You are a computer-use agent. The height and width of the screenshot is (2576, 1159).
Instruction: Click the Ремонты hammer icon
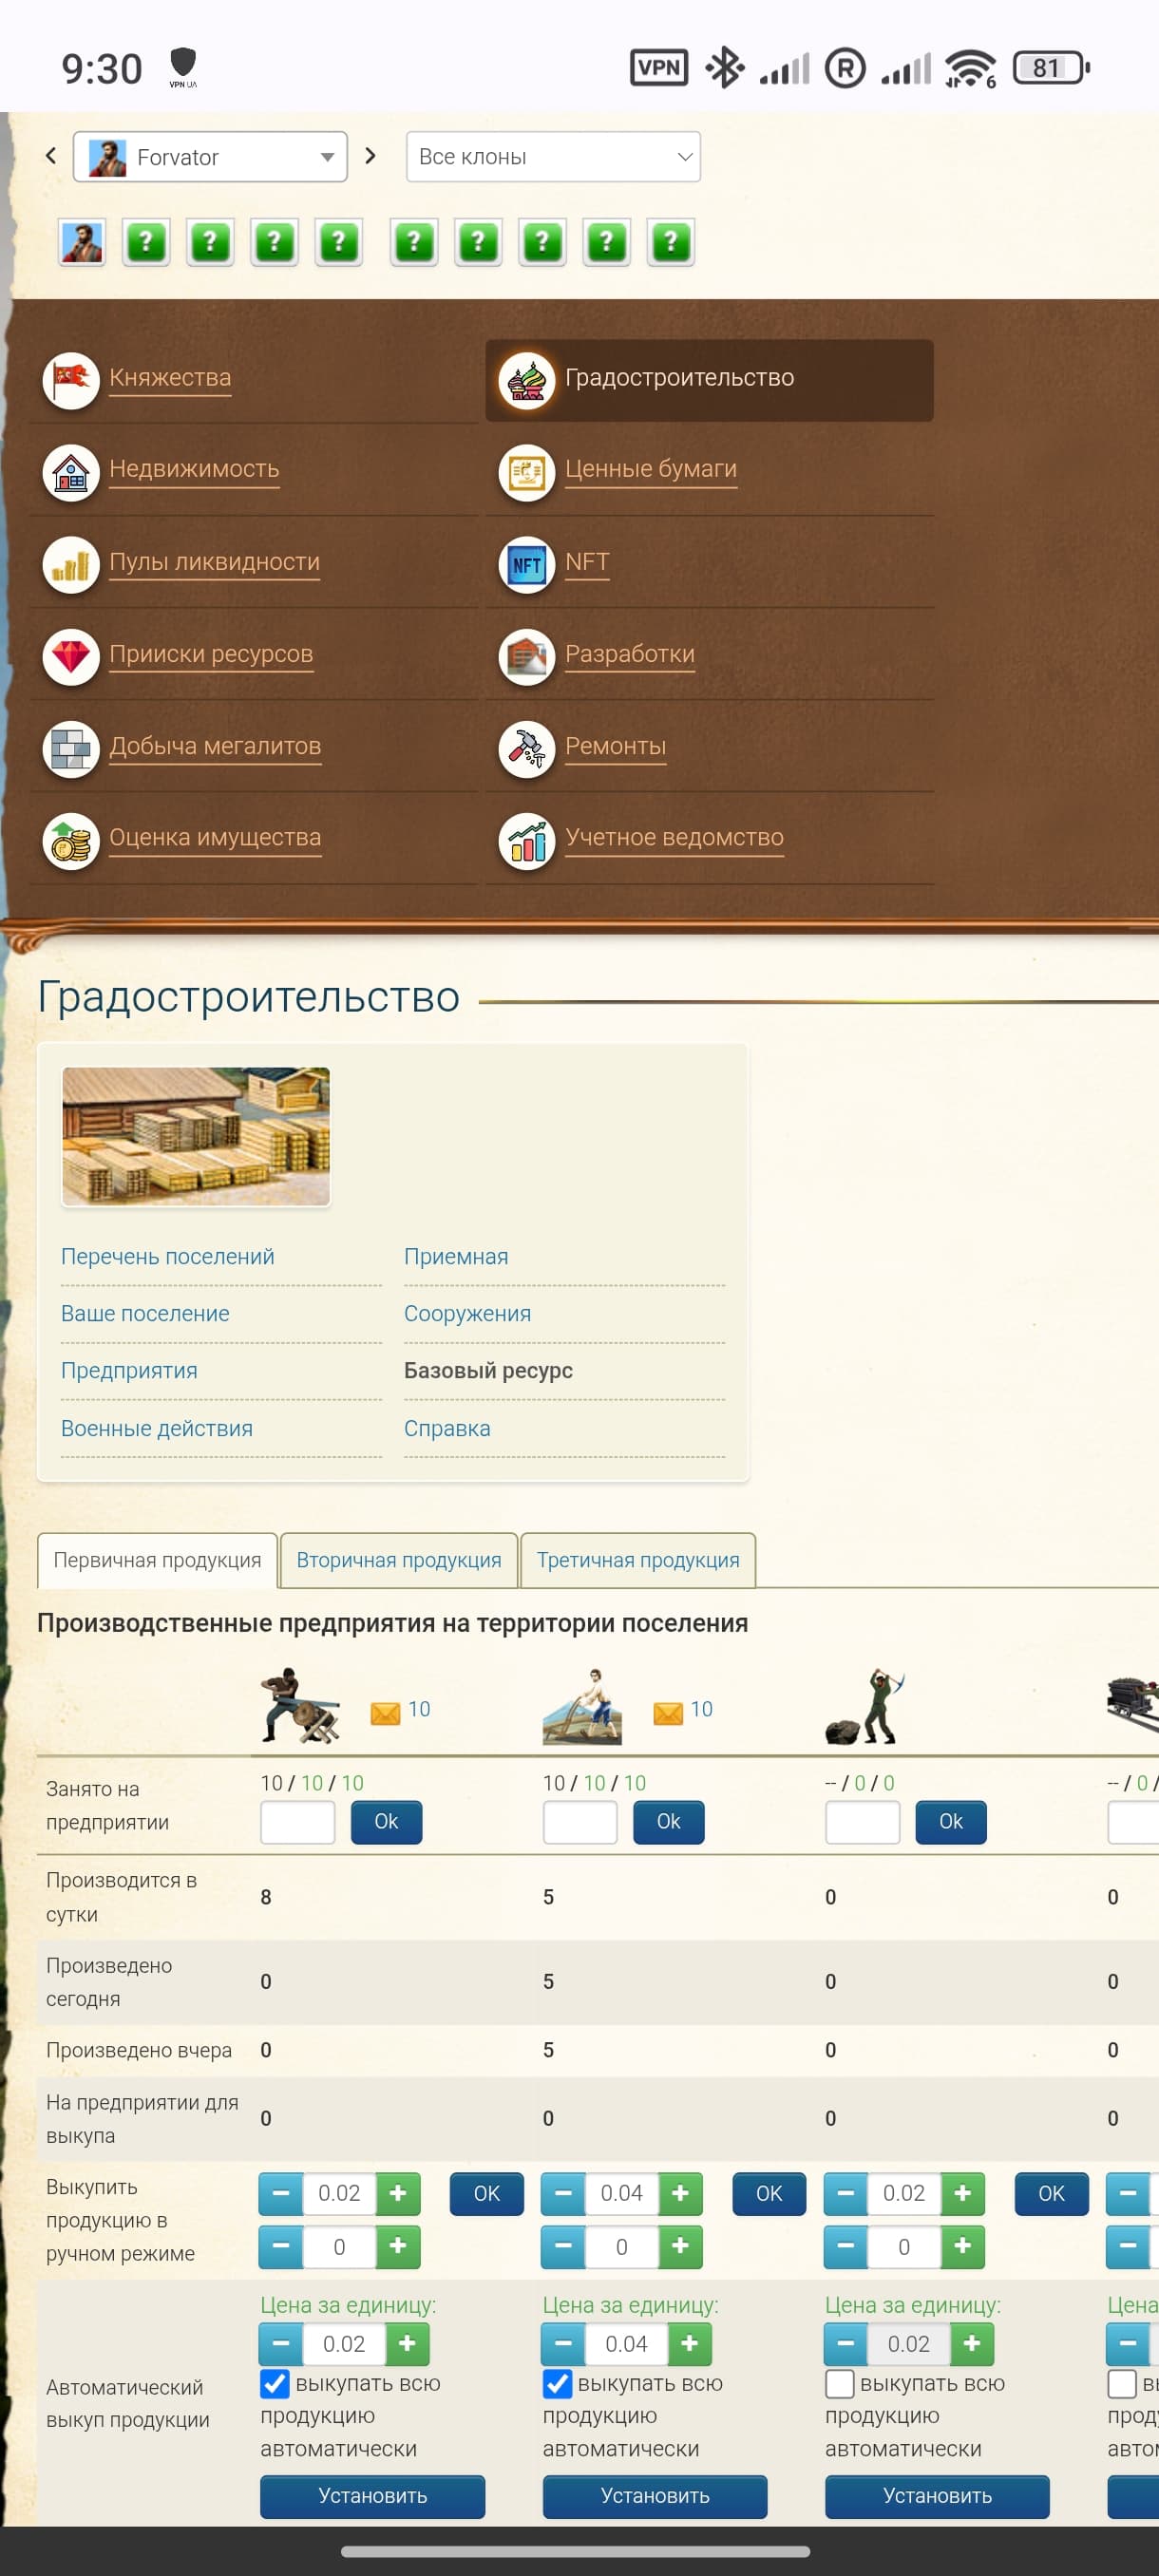pyautogui.click(x=526, y=748)
